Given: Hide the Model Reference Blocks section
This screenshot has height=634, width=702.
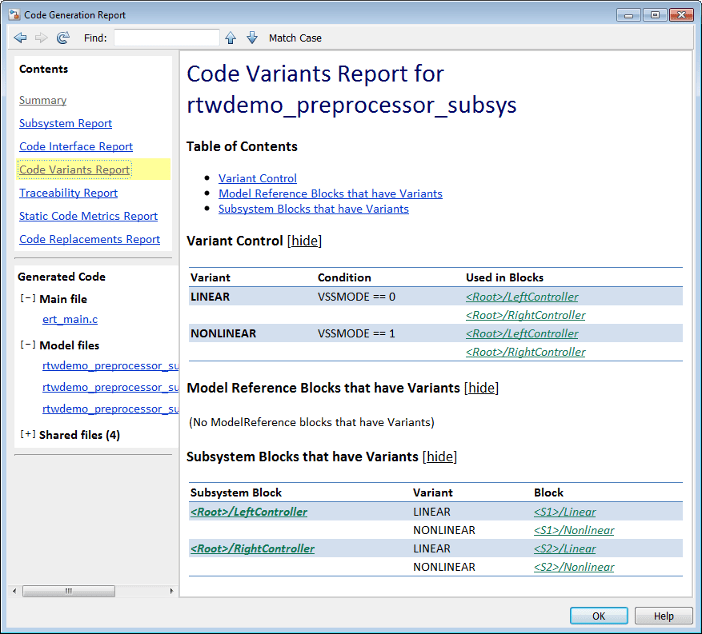Looking at the screenshot, I should [x=481, y=388].
